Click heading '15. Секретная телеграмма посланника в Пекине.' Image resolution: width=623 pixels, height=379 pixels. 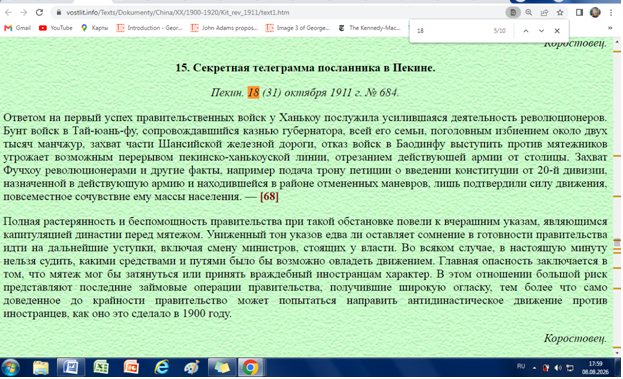point(306,68)
